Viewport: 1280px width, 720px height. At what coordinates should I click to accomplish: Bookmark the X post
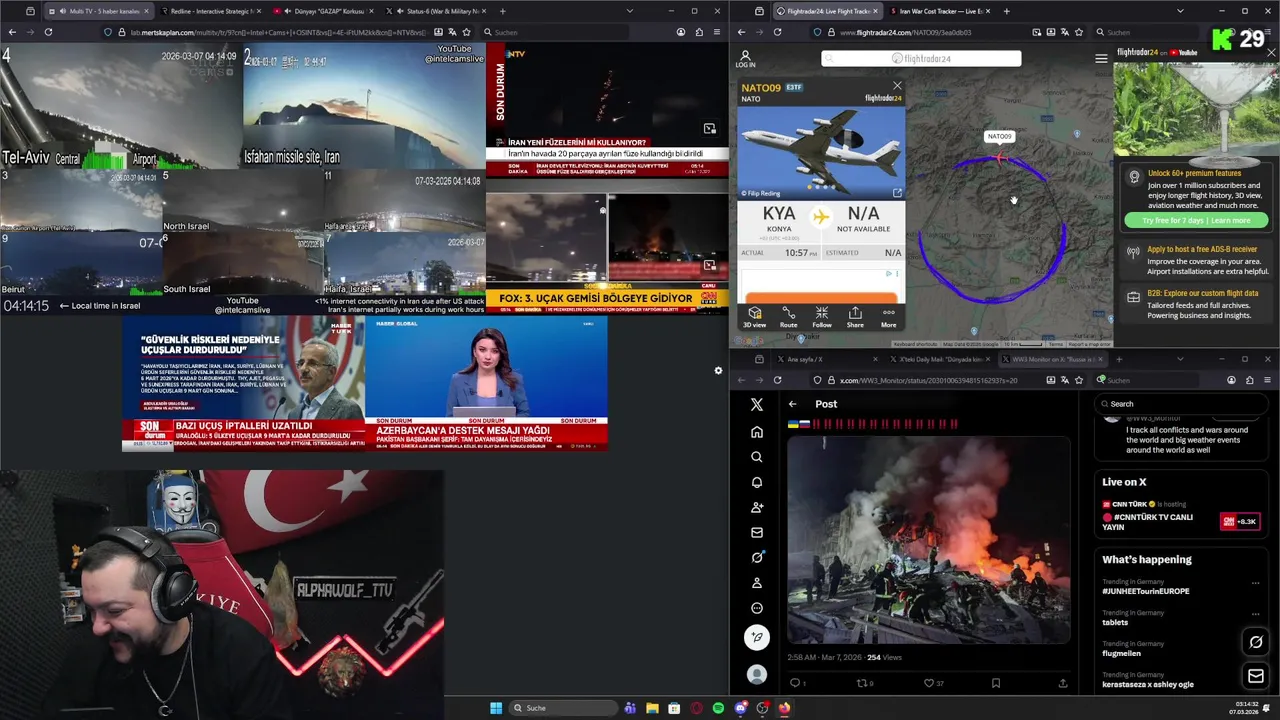point(996,683)
